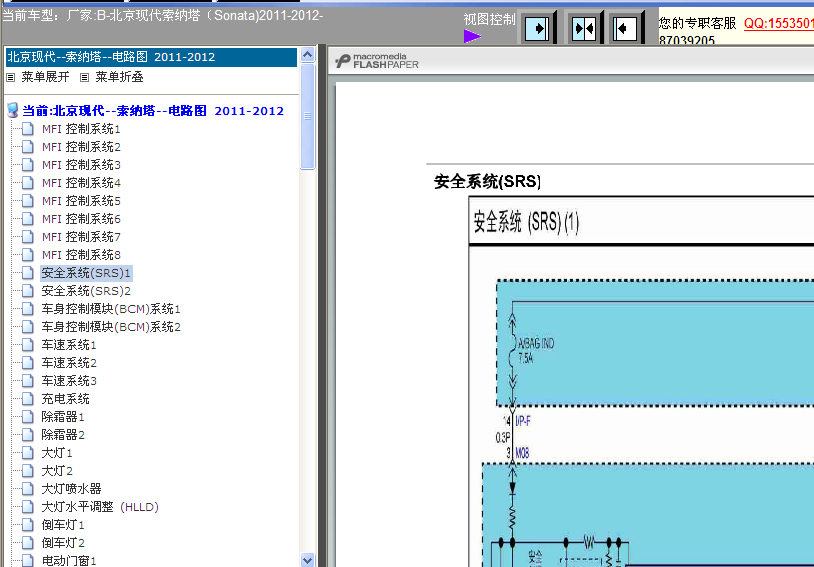
Task: Open 车速系统1 diagram
Action: pyautogui.click(x=69, y=345)
